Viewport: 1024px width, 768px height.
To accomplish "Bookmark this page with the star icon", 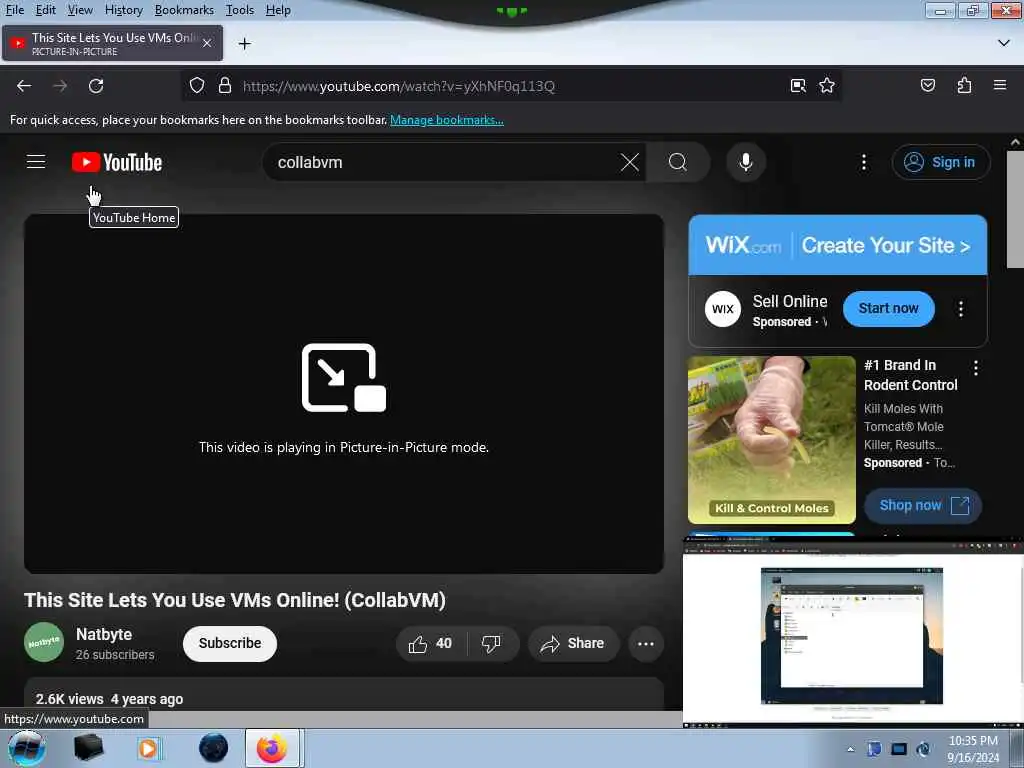I will [x=827, y=86].
